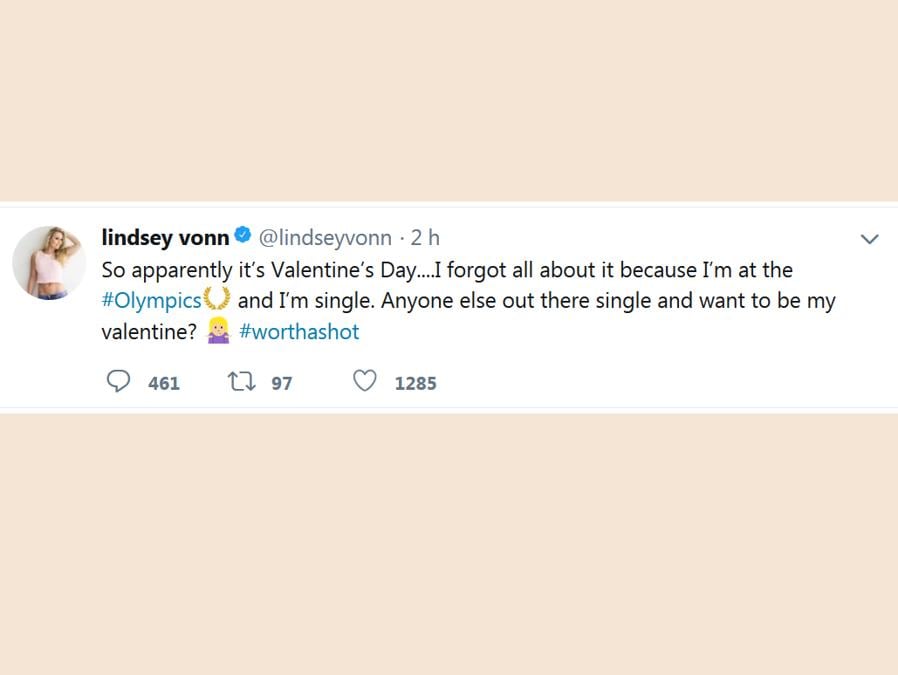
Task: Open the tweet options chevron menu
Action: click(x=869, y=239)
